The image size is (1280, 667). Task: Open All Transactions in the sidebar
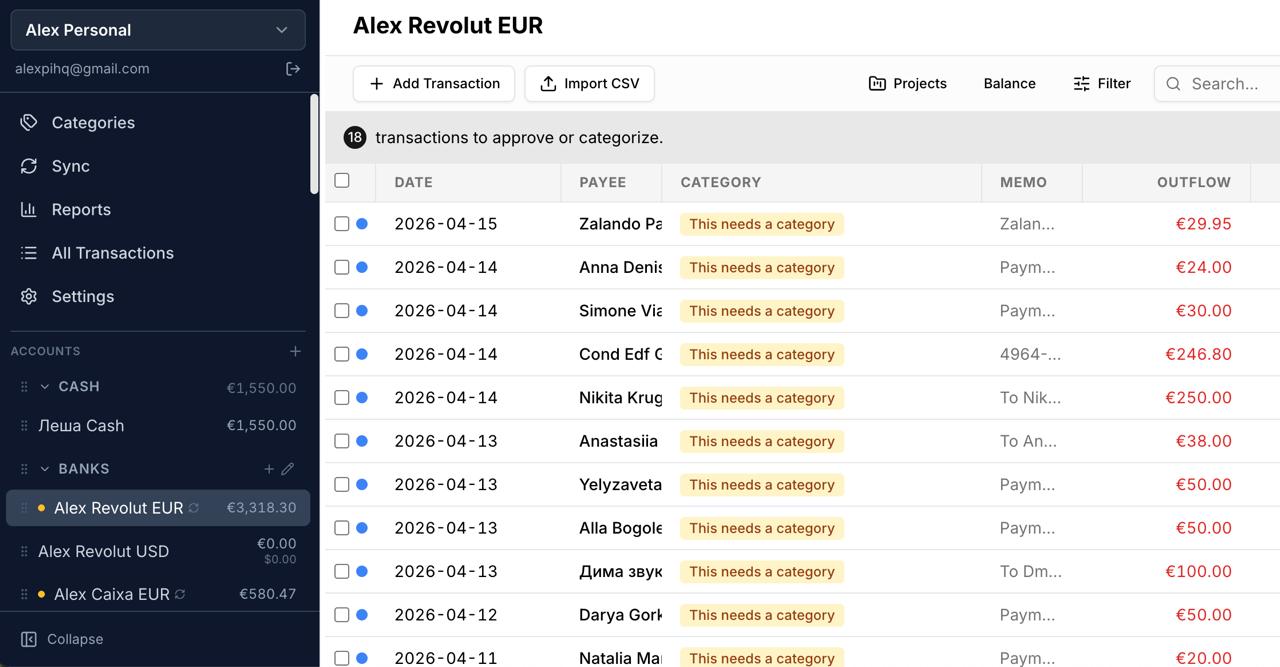pyautogui.click(x=112, y=253)
